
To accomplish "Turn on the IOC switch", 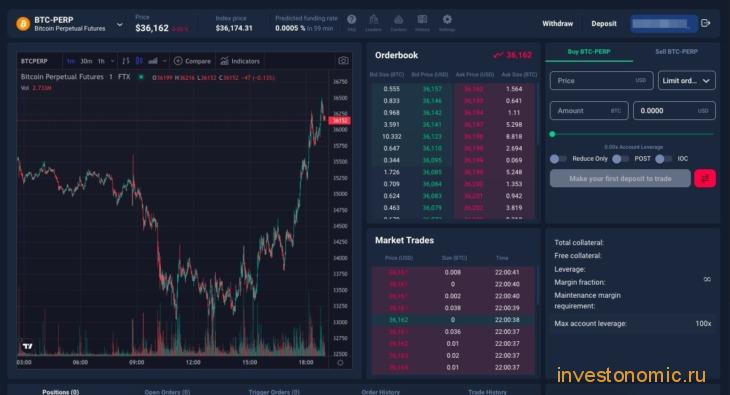I will click(663, 159).
